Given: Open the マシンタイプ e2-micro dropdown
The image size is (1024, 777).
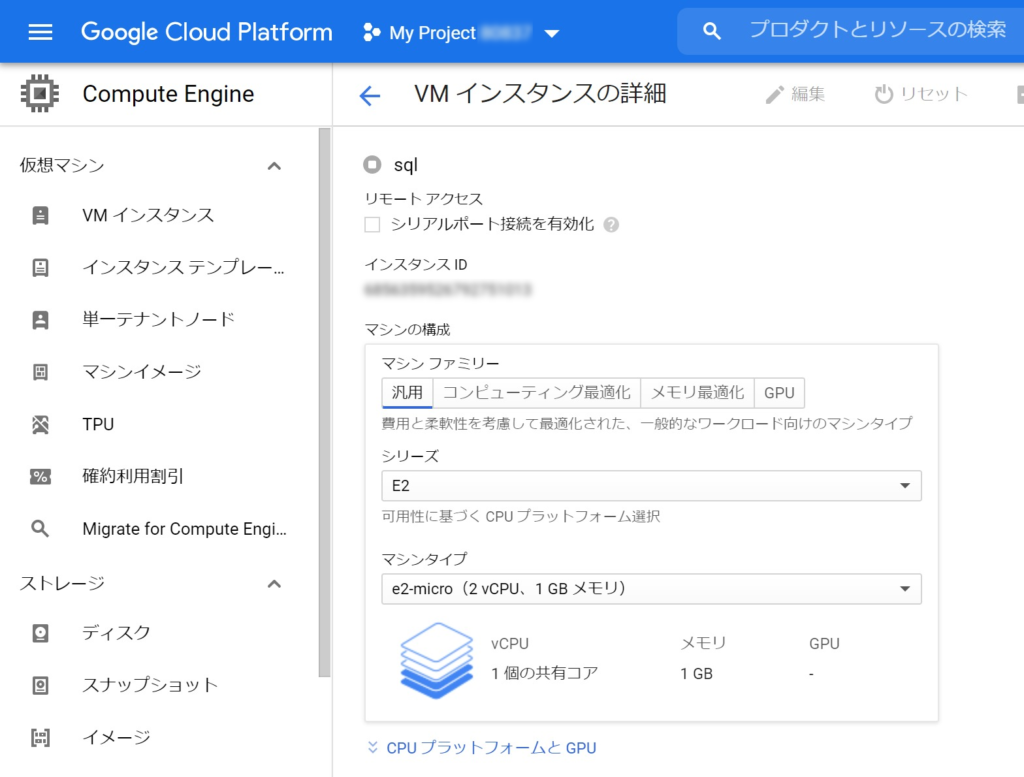Looking at the screenshot, I should (x=651, y=589).
